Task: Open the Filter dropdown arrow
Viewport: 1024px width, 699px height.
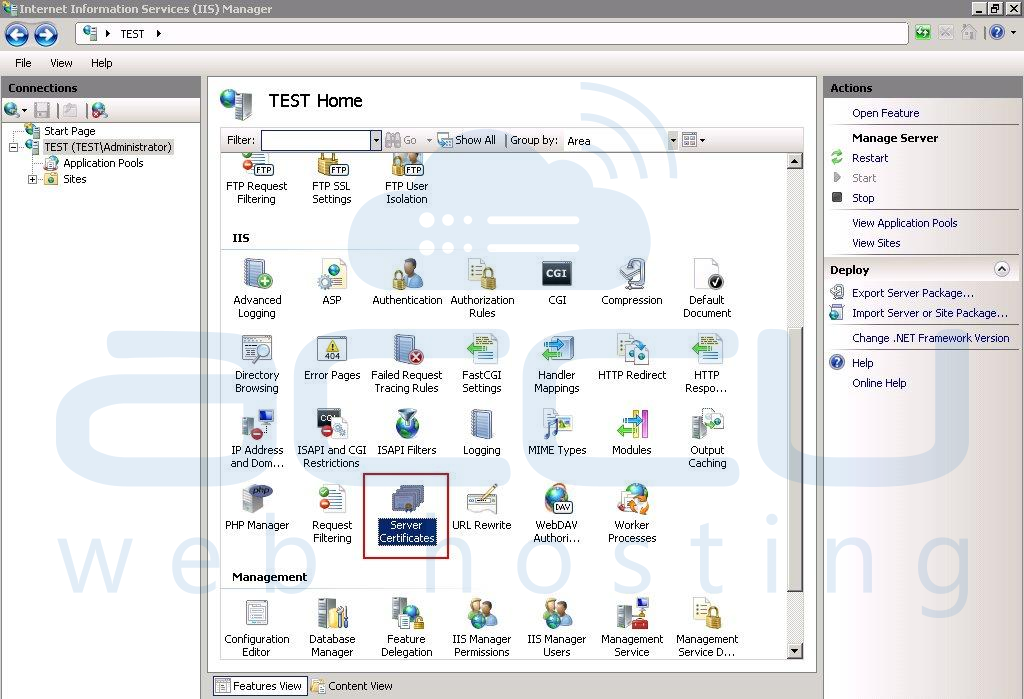Action: (376, 140)
